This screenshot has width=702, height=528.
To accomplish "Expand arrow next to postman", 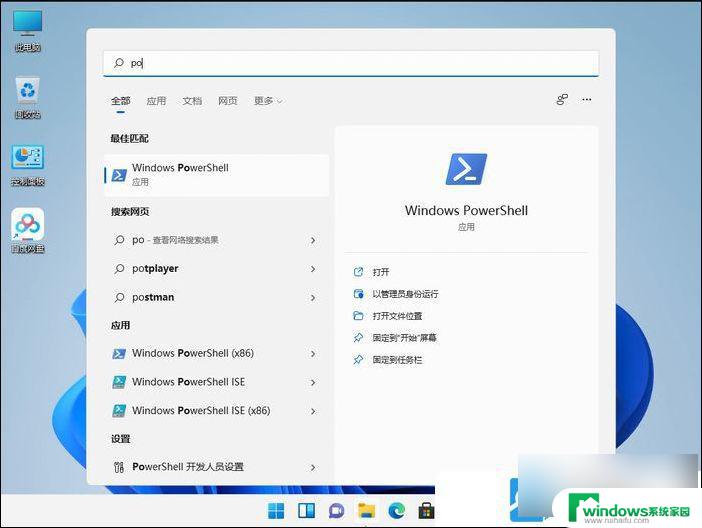I will pyautogui.click(x=313, y=298).
